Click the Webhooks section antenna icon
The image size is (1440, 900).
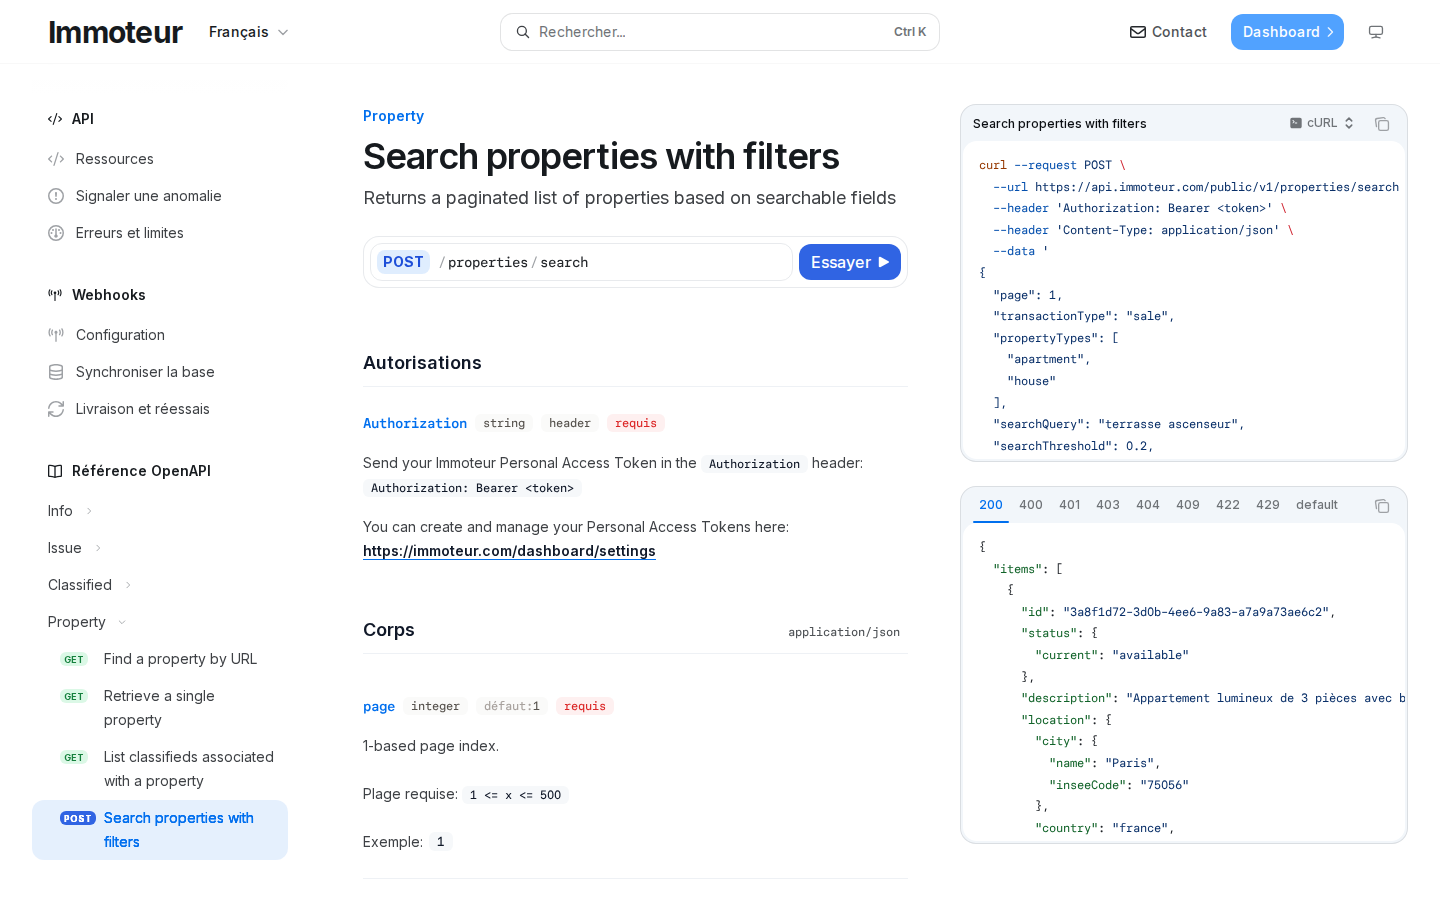click(55, 295)
